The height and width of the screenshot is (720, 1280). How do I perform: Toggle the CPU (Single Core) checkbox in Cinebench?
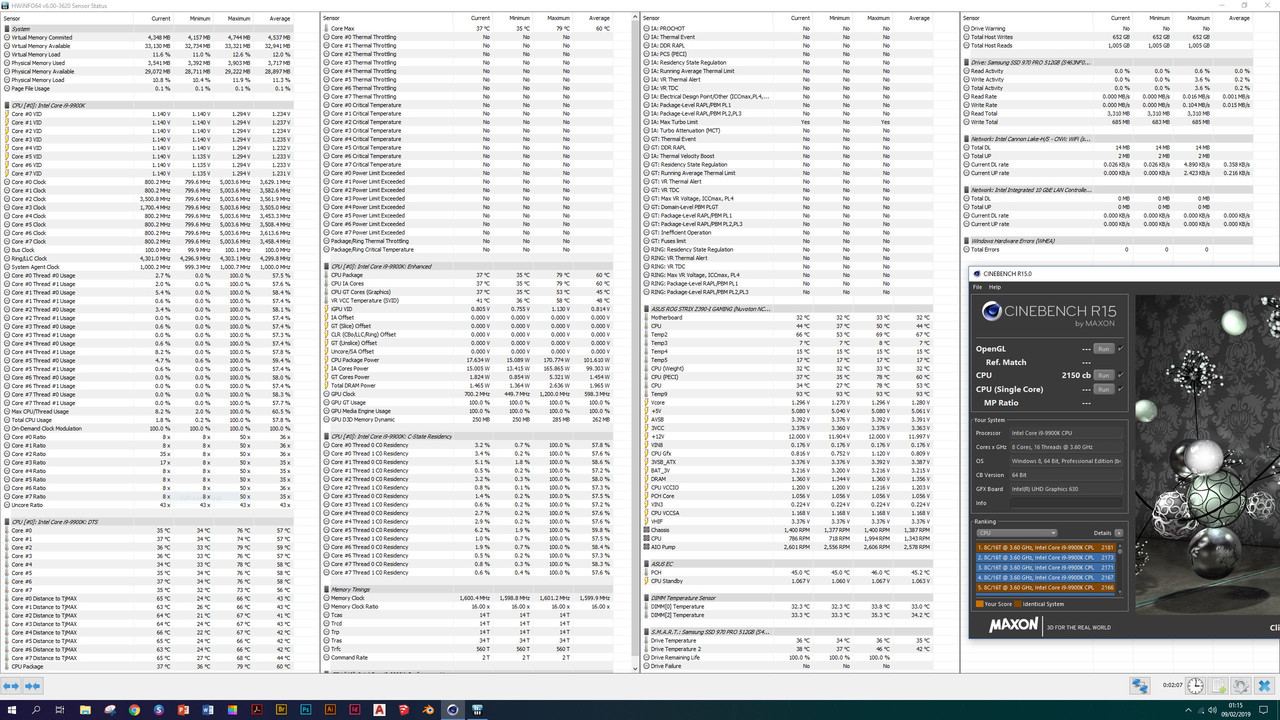point(1120,388)
